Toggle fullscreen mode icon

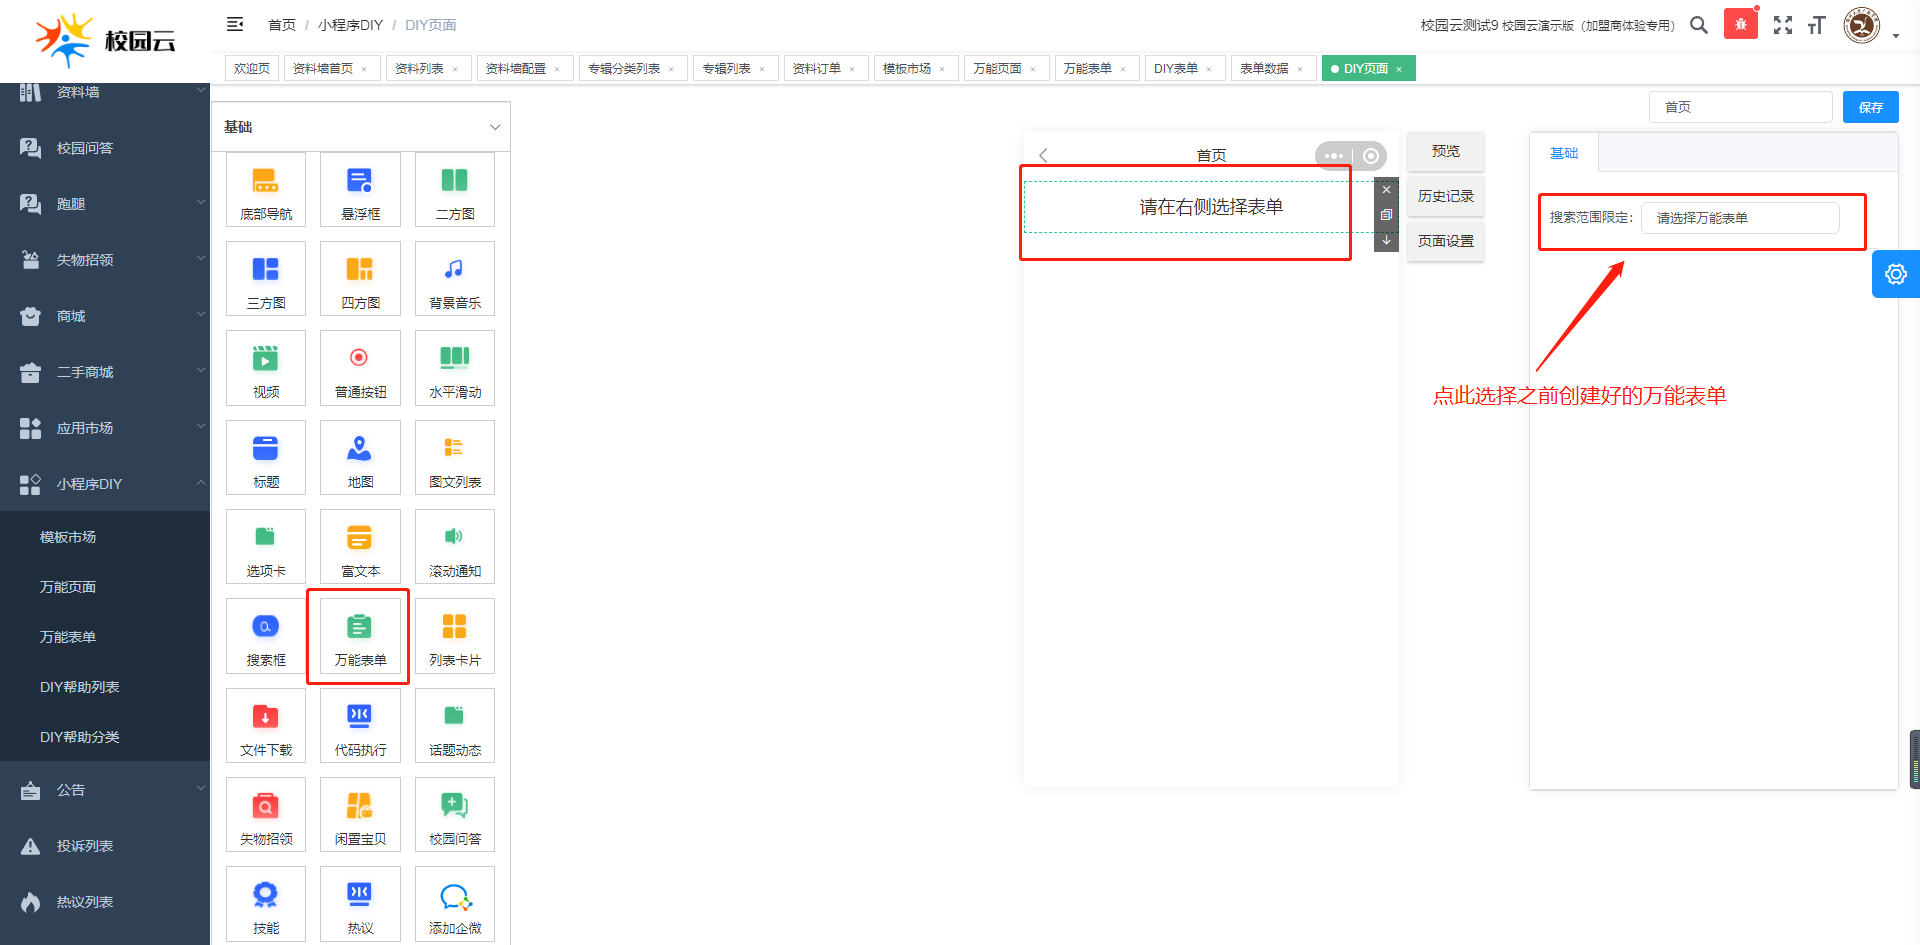coord(1783,25)
